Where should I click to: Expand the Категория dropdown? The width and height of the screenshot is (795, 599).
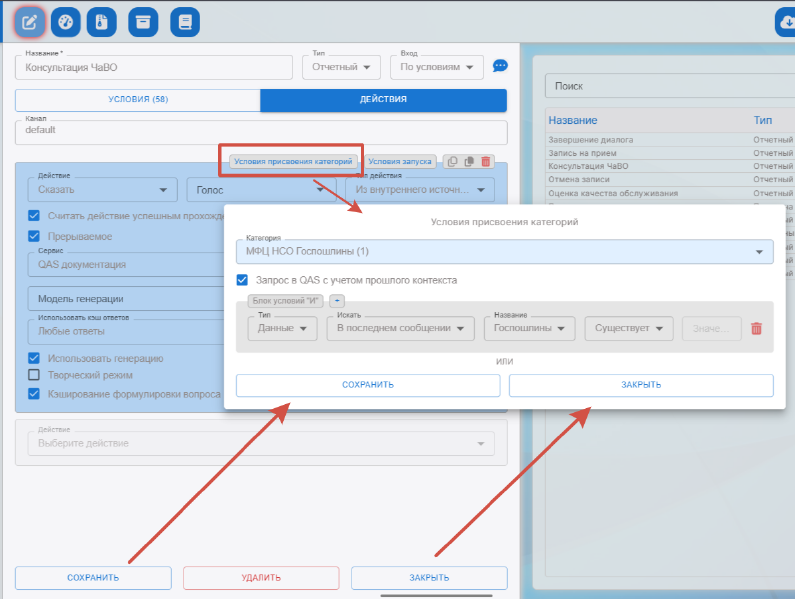pyautogui.click(x=504, y=251)
